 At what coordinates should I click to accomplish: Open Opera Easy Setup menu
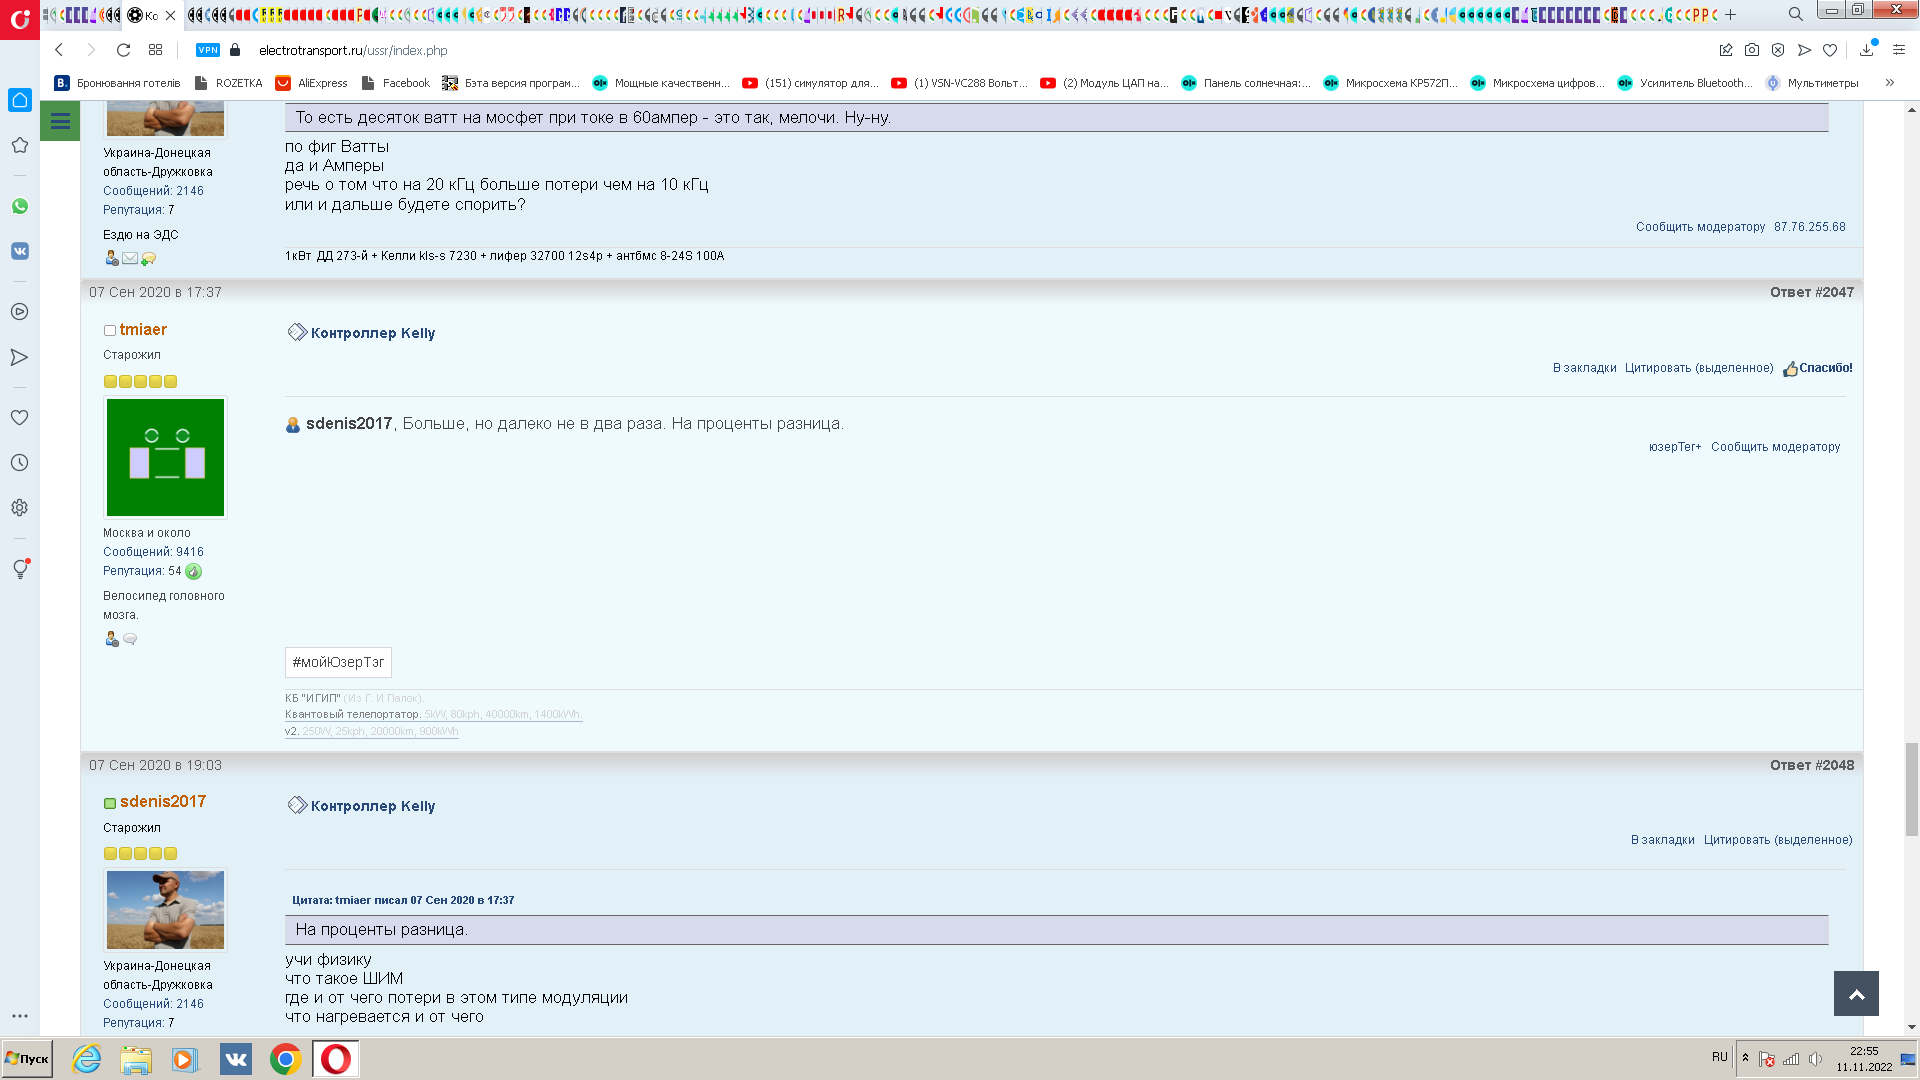[1899, 50]
